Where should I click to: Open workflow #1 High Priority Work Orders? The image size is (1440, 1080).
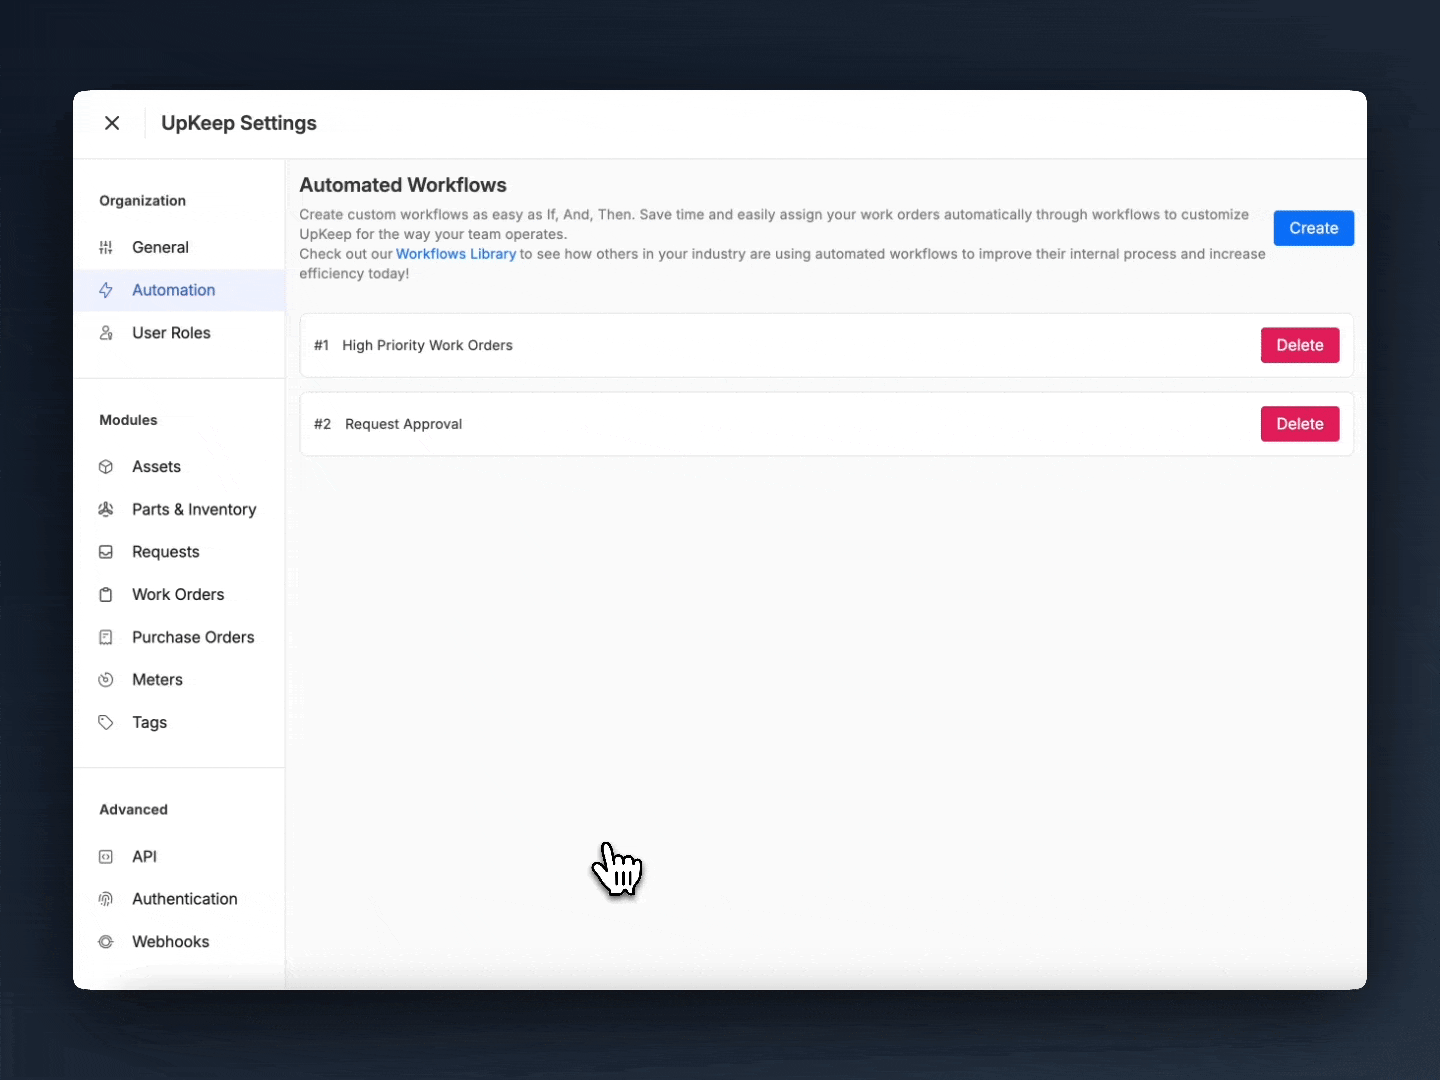point(826,345)
